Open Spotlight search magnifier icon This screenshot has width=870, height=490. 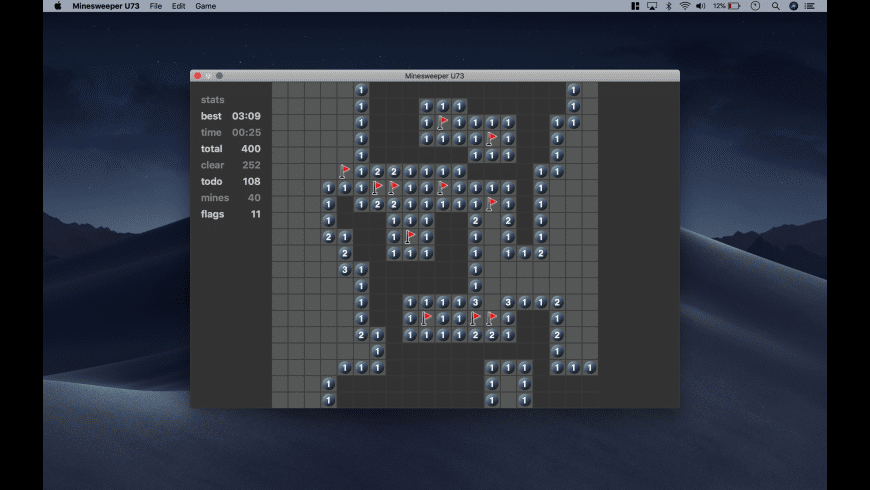[776, 6]
